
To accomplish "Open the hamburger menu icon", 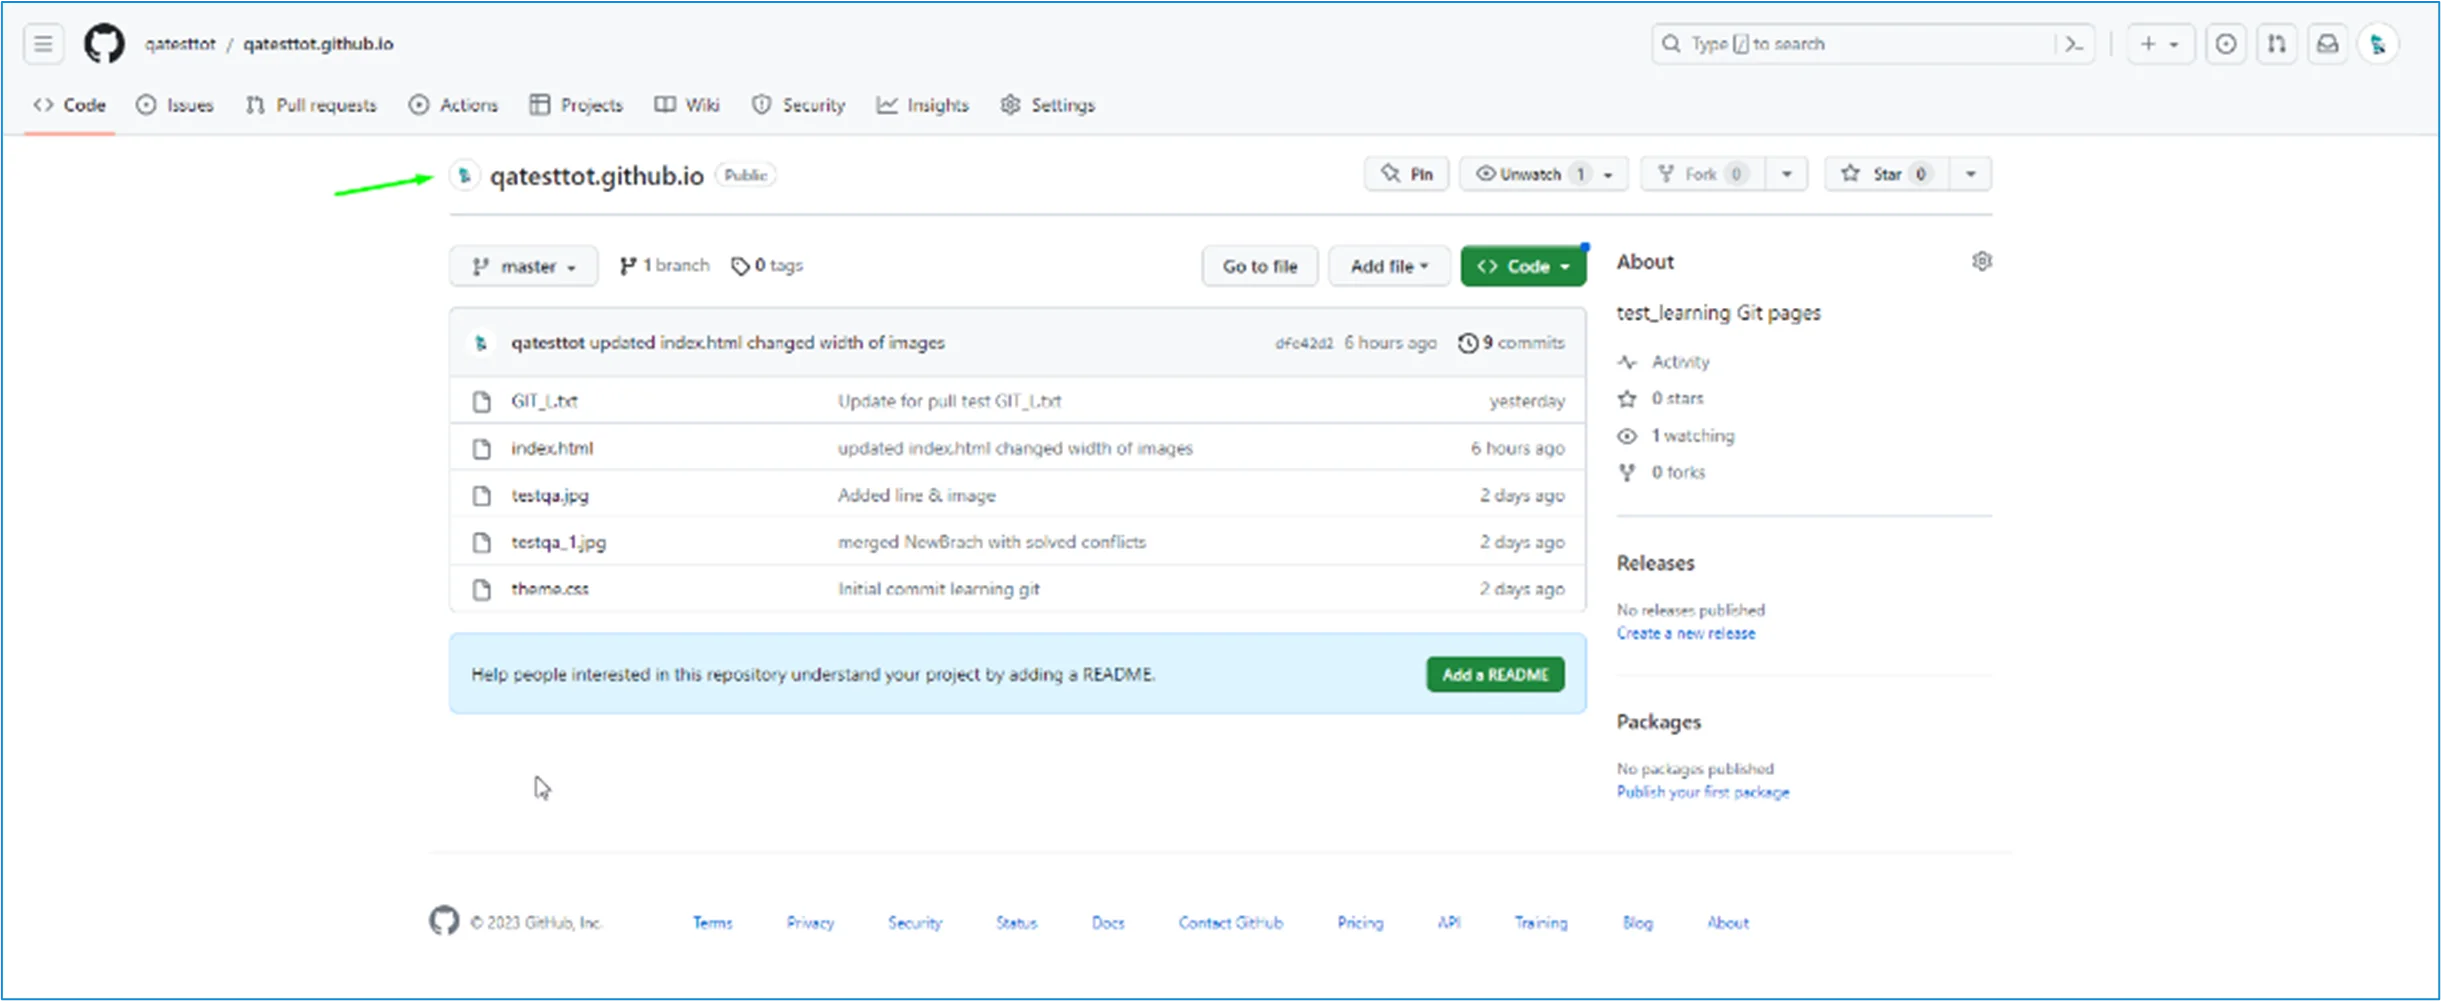I will click(42, 43).
